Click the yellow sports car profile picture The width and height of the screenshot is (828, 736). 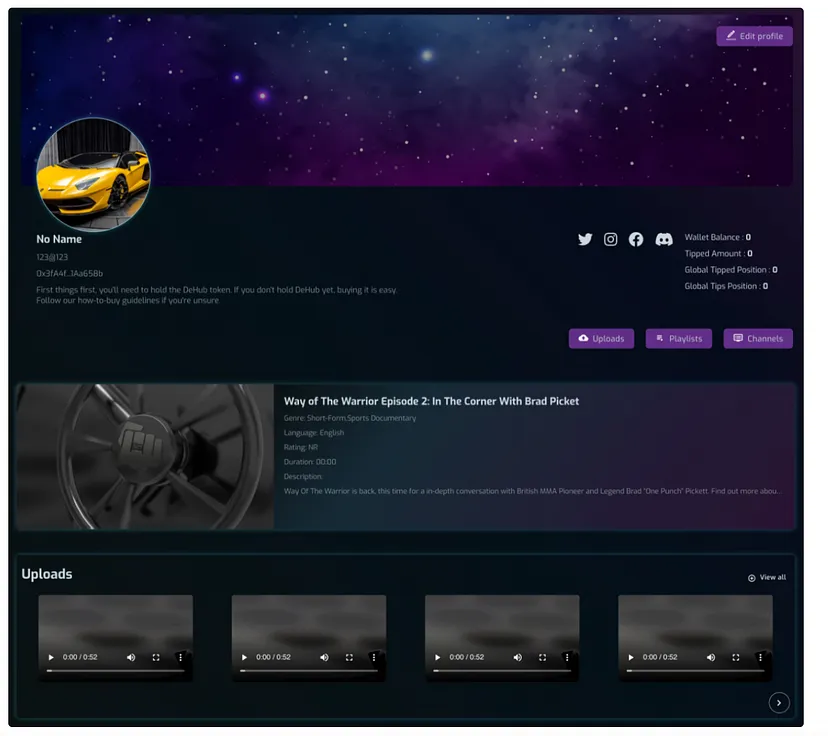click(93, 175)
